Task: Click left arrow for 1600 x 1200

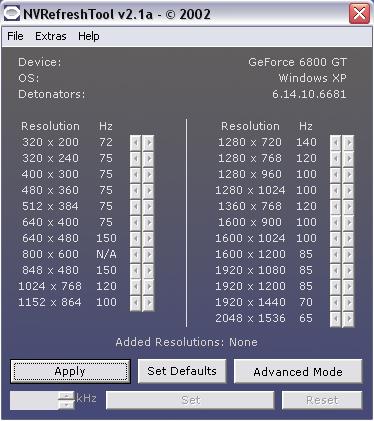Action: point(336,255)
